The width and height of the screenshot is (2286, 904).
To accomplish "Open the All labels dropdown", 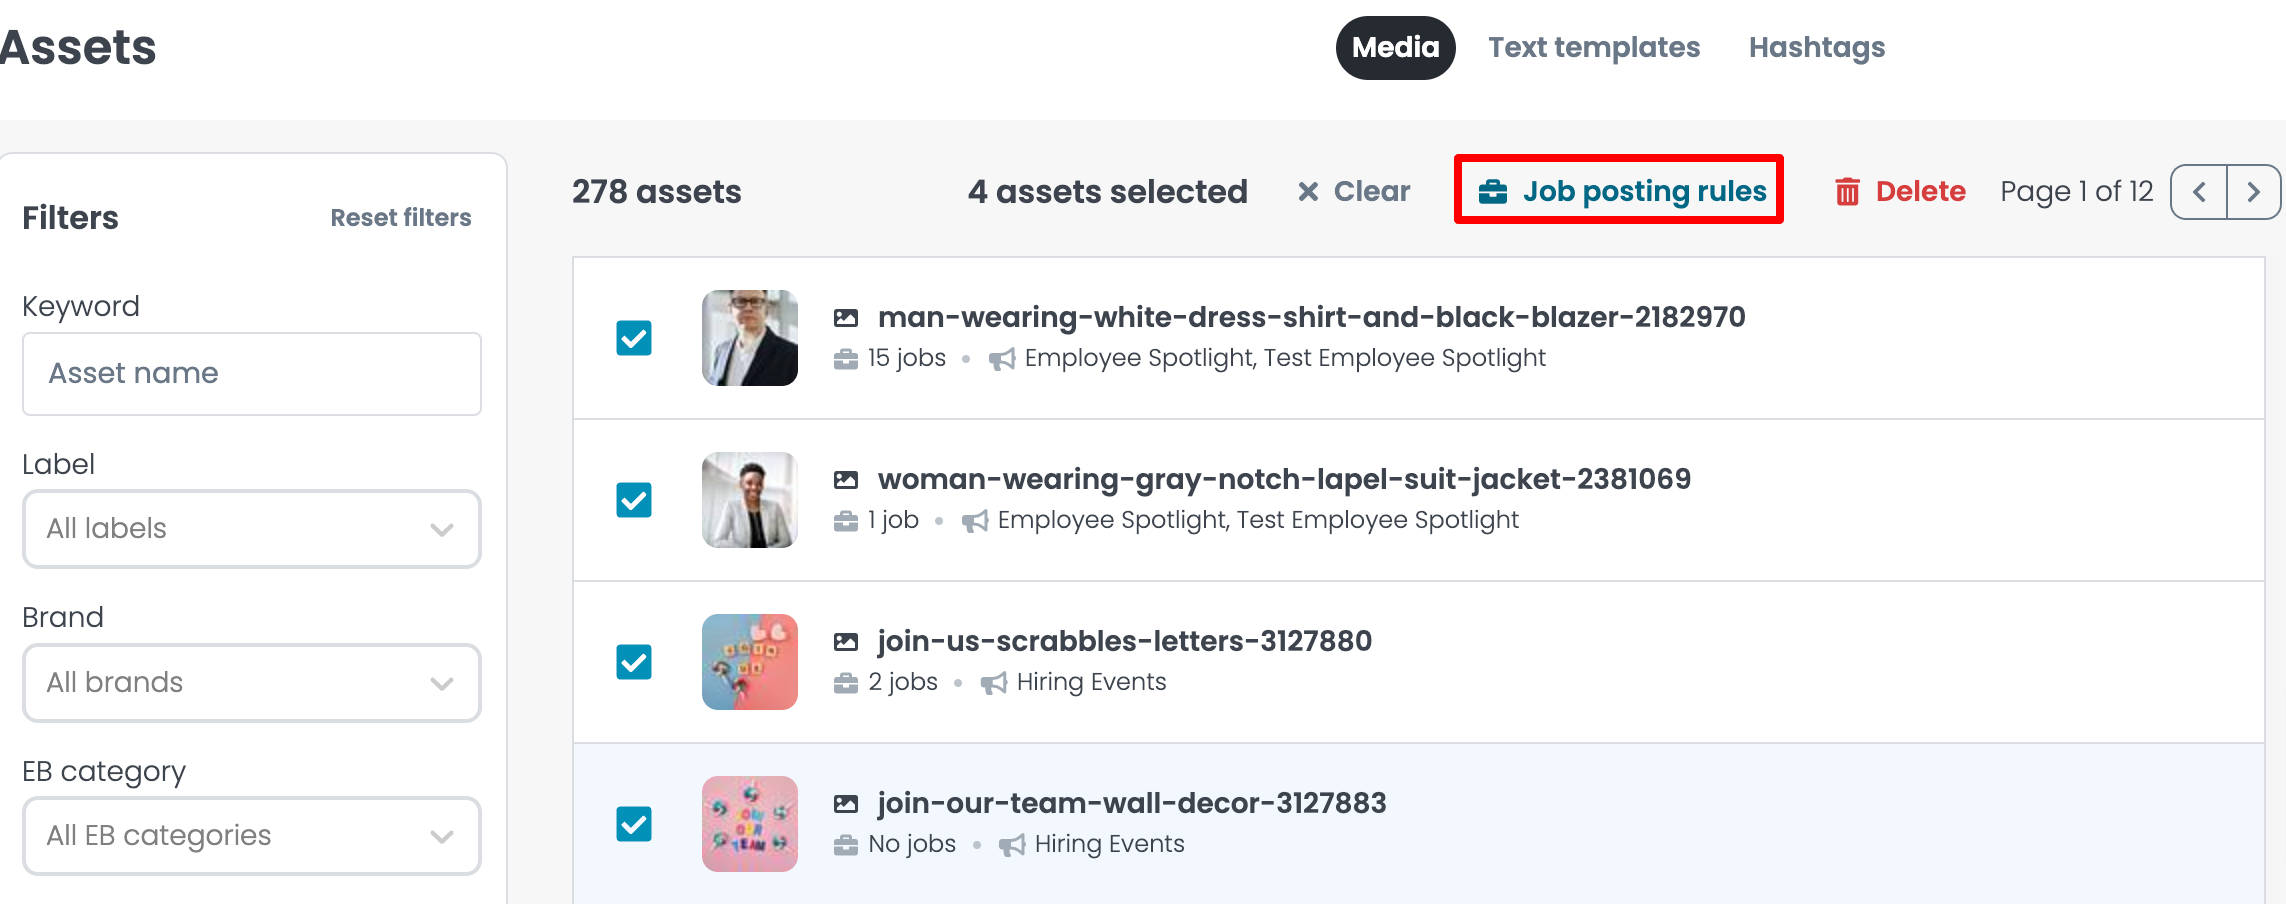I will [251, 529].
